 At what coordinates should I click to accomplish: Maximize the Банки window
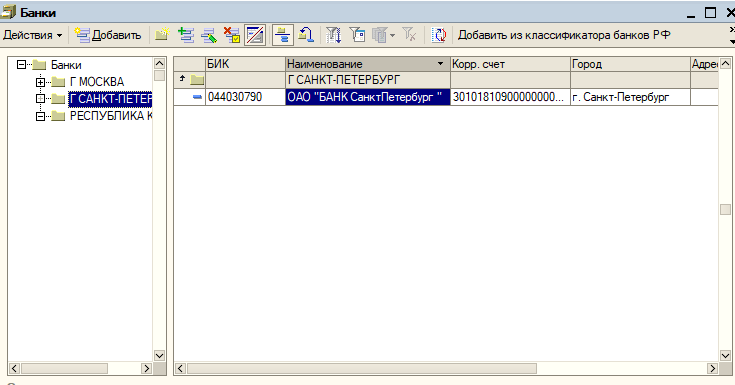pos(711,13)
